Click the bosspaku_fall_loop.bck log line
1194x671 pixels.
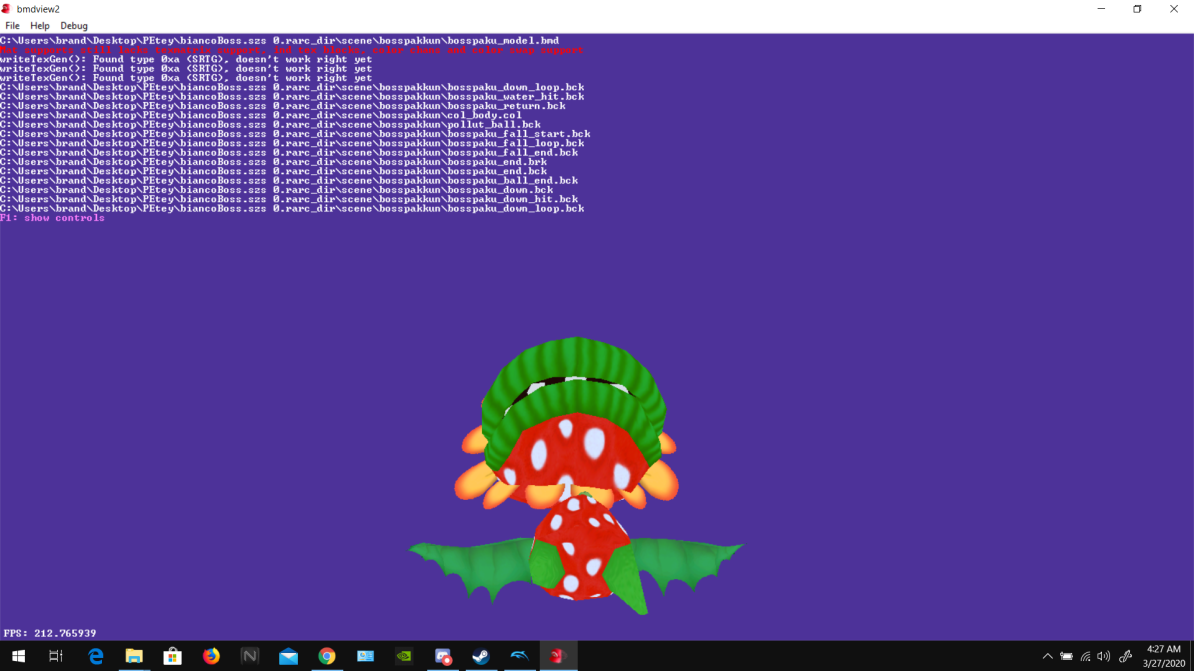(292, 143)
